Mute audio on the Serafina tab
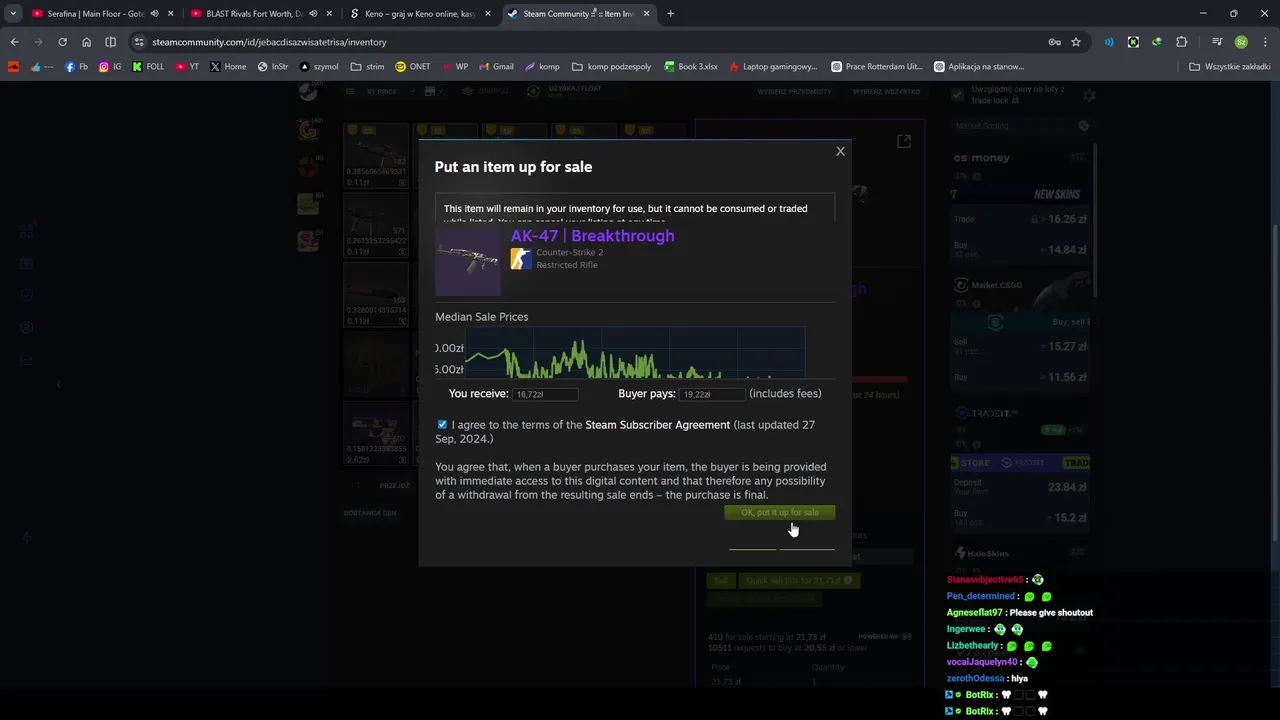1280x720 pixels. 154,14
